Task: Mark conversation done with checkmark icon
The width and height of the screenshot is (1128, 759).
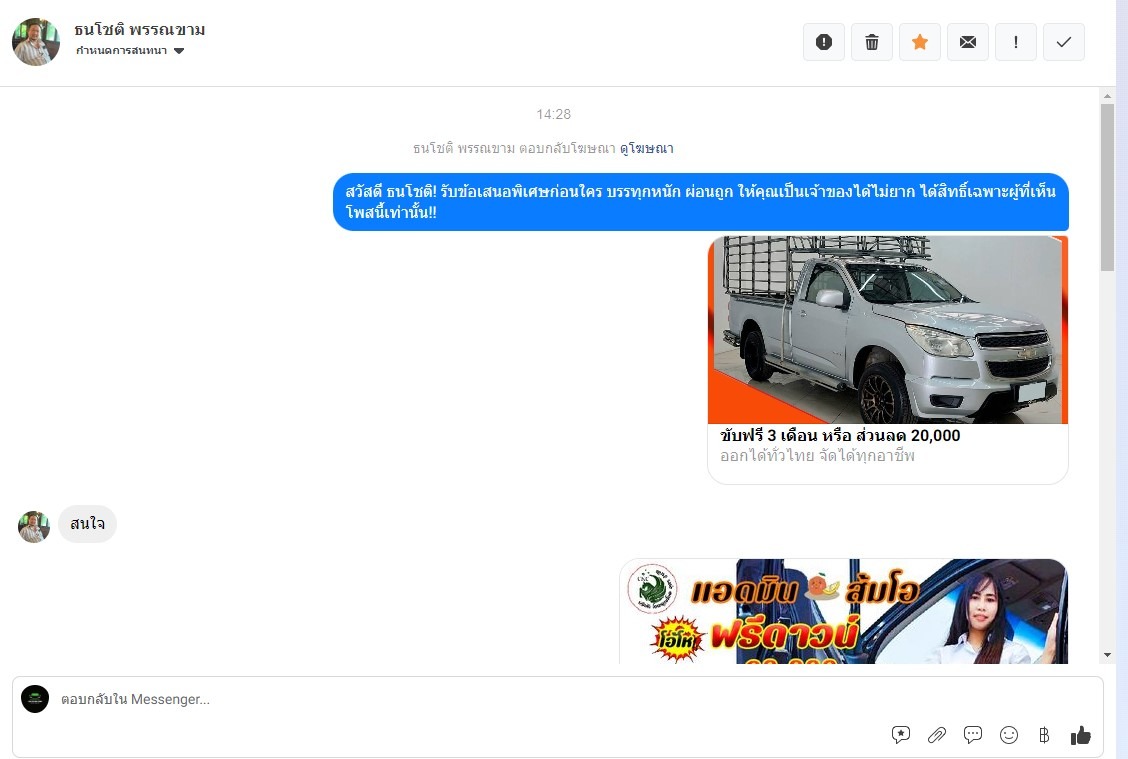Action: point(1063,42)
